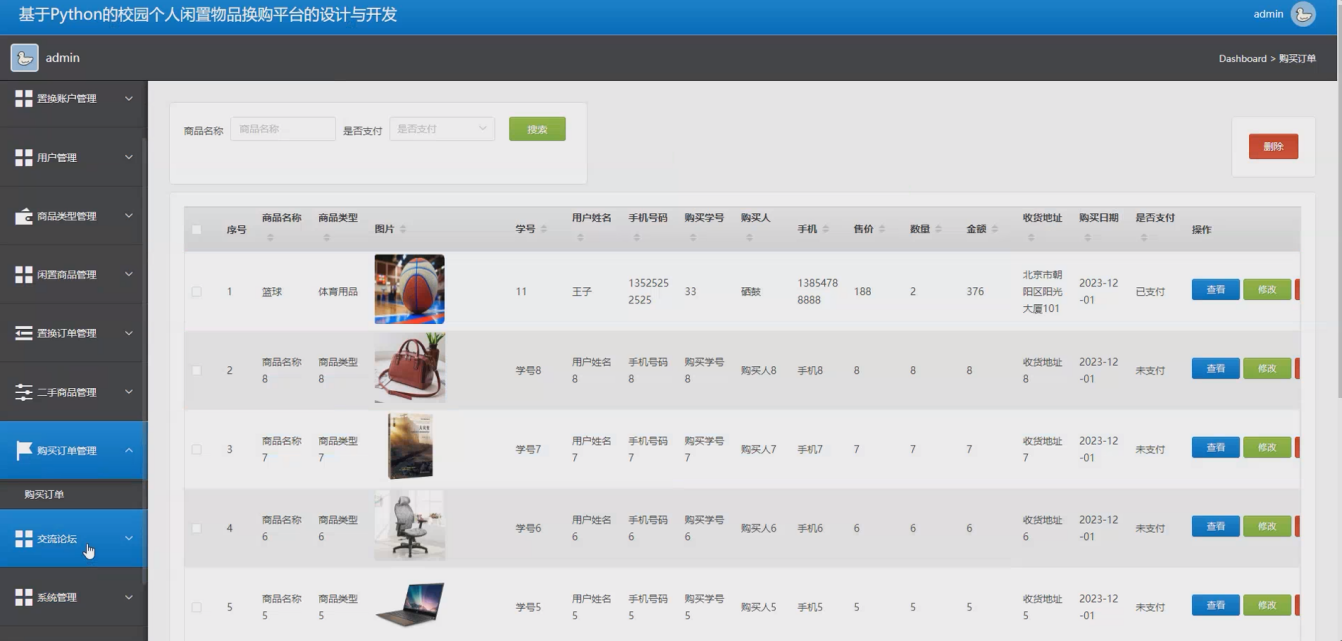Click the red 删除 delete button

tap(1273, 146)
